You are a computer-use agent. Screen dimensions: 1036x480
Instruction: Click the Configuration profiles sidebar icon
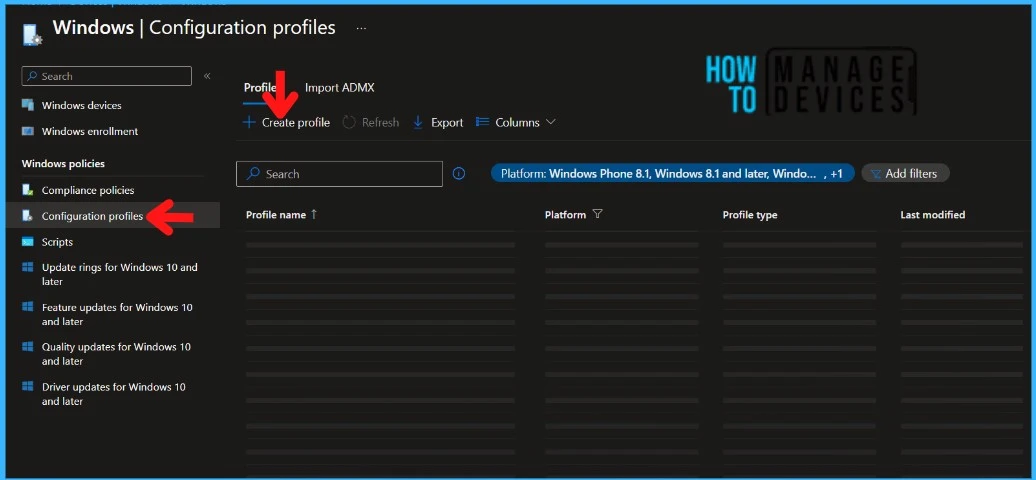(x=28, y=216)
